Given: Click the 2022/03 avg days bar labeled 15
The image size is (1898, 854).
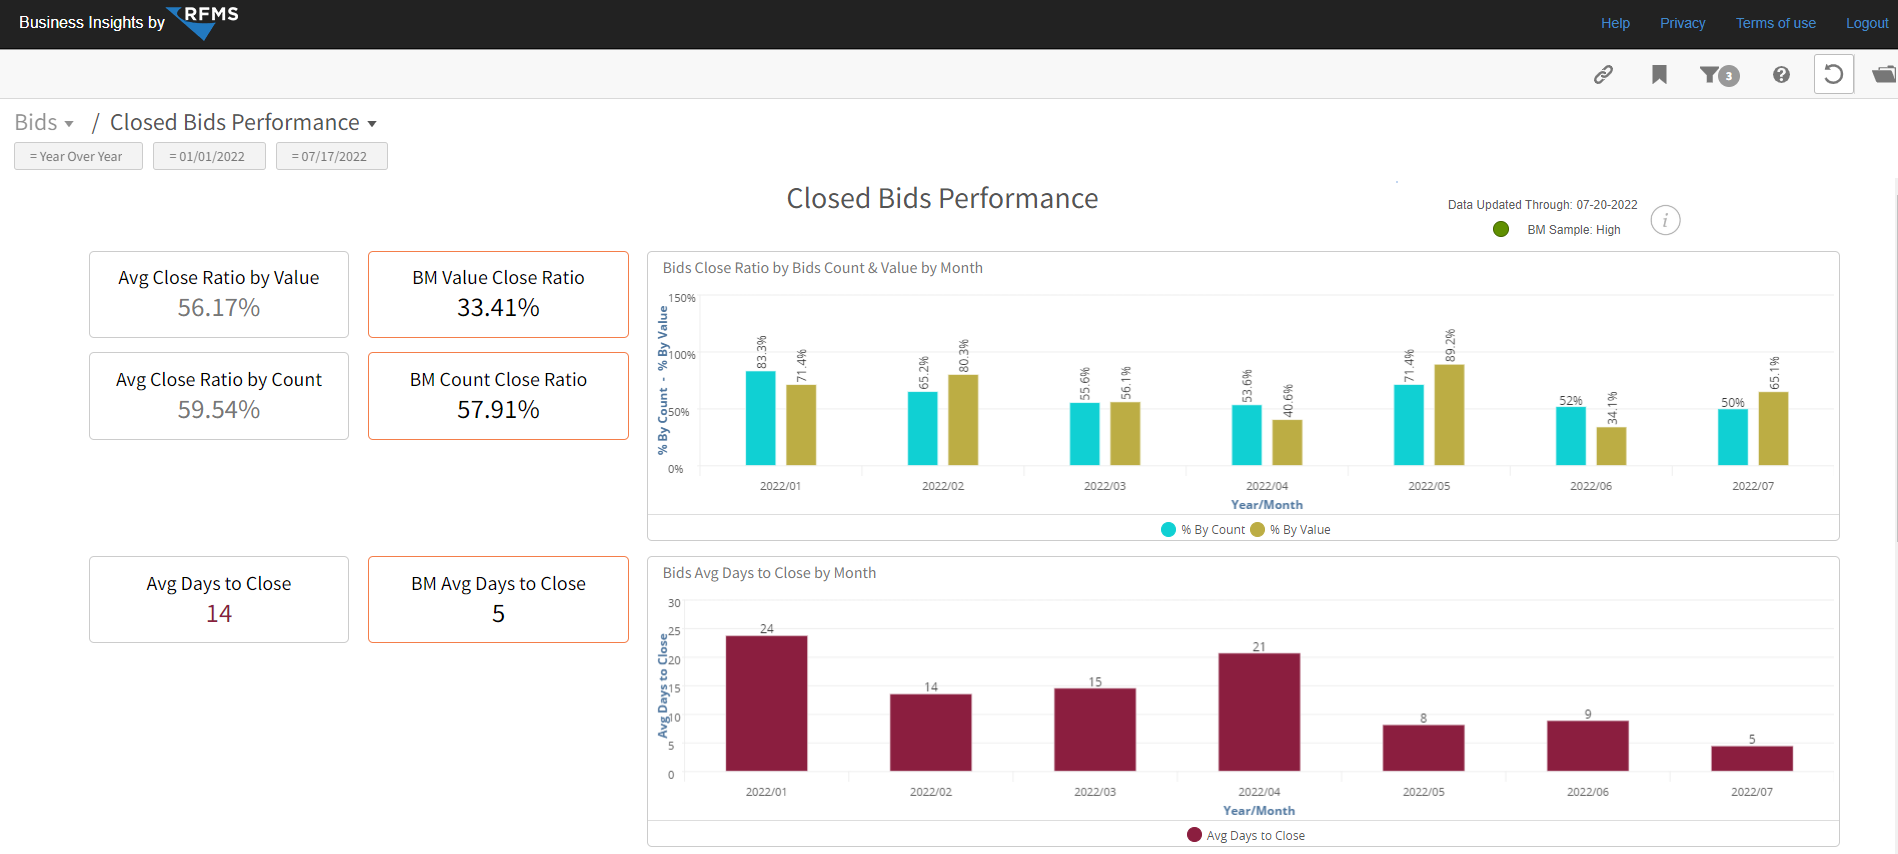Looking at the screenshot, I should click(1095, 730).
